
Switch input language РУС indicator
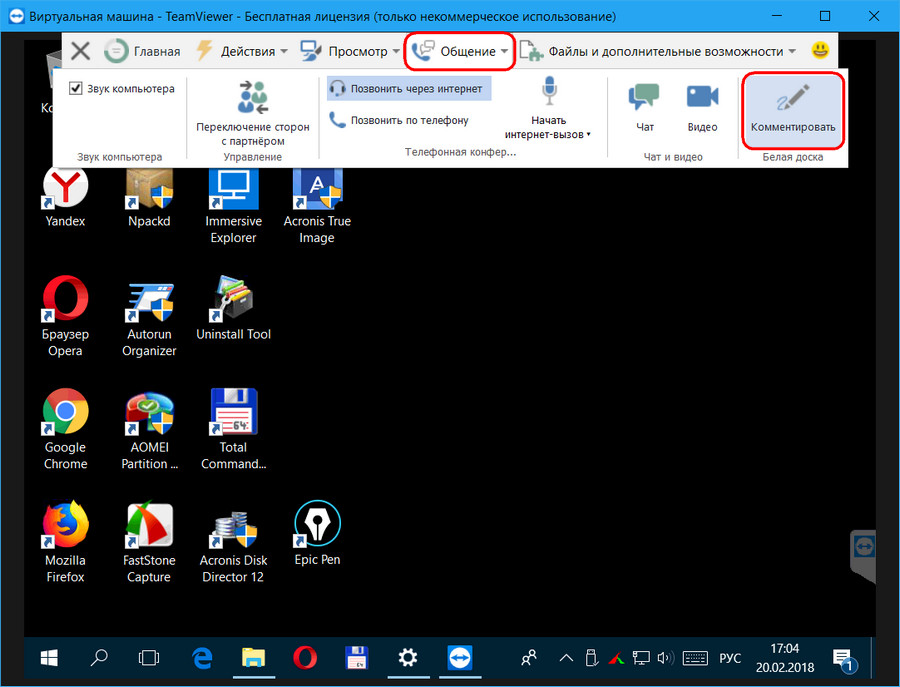pos(730,658)
